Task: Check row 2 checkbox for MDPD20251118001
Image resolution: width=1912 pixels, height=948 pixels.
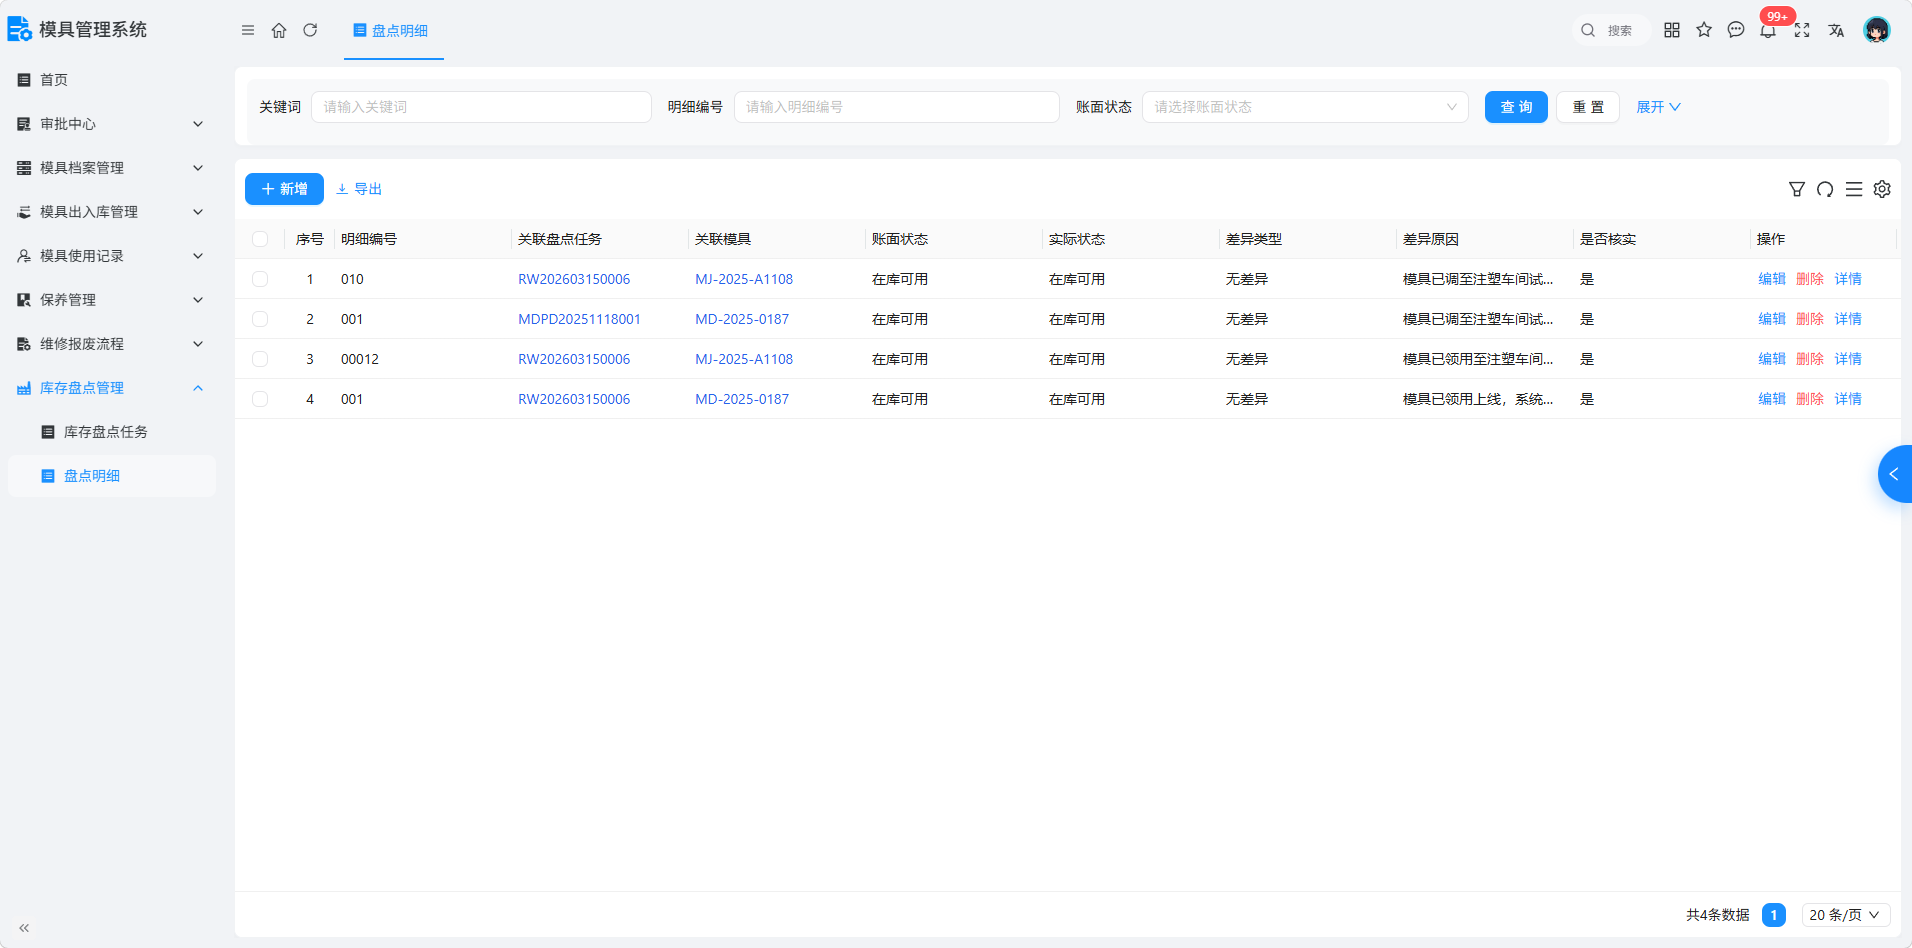Action: (260, 319)
